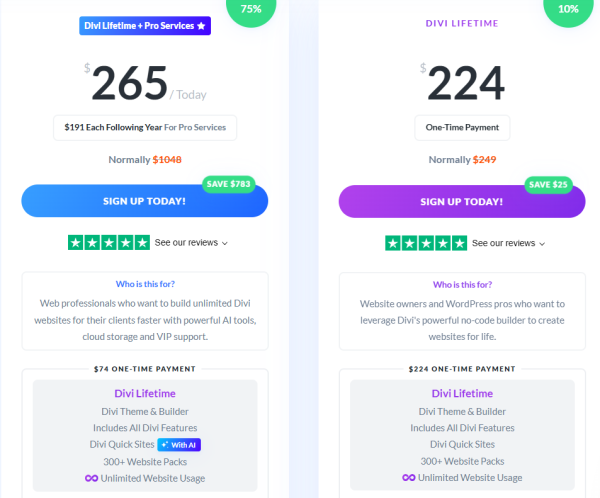Viewport: 600px width, 498px height.
Task: Click $191 Each Following Year box
Action: 145,127
